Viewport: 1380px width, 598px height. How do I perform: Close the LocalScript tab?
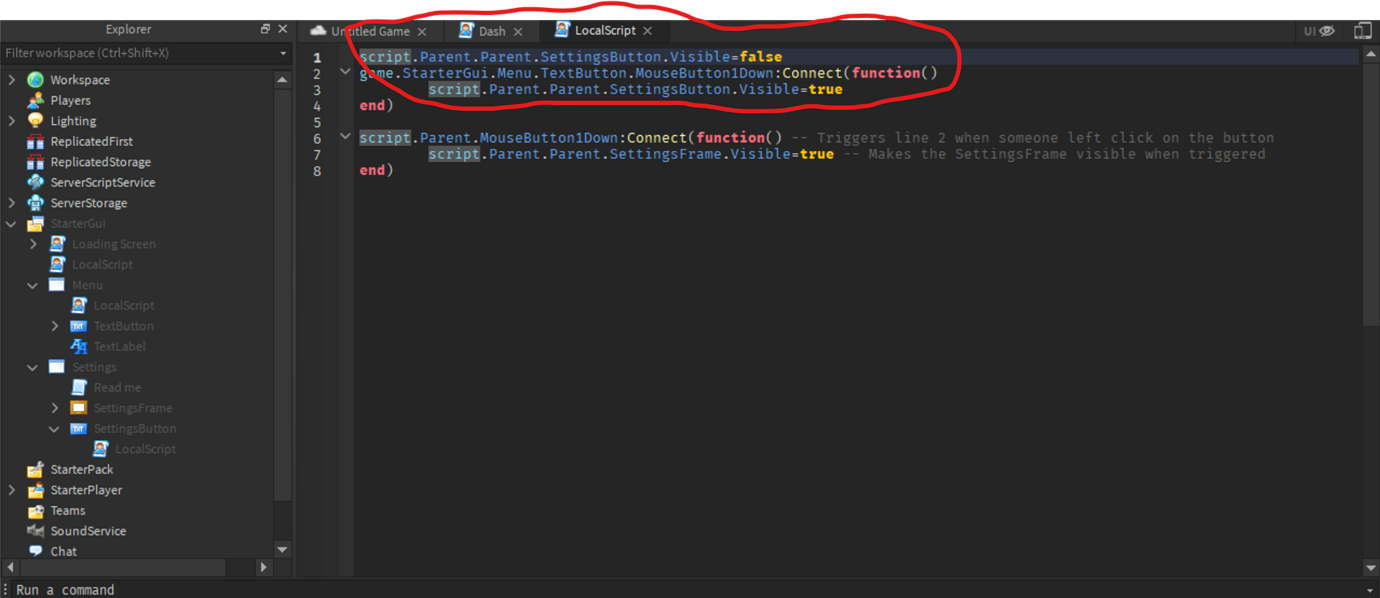648,31
